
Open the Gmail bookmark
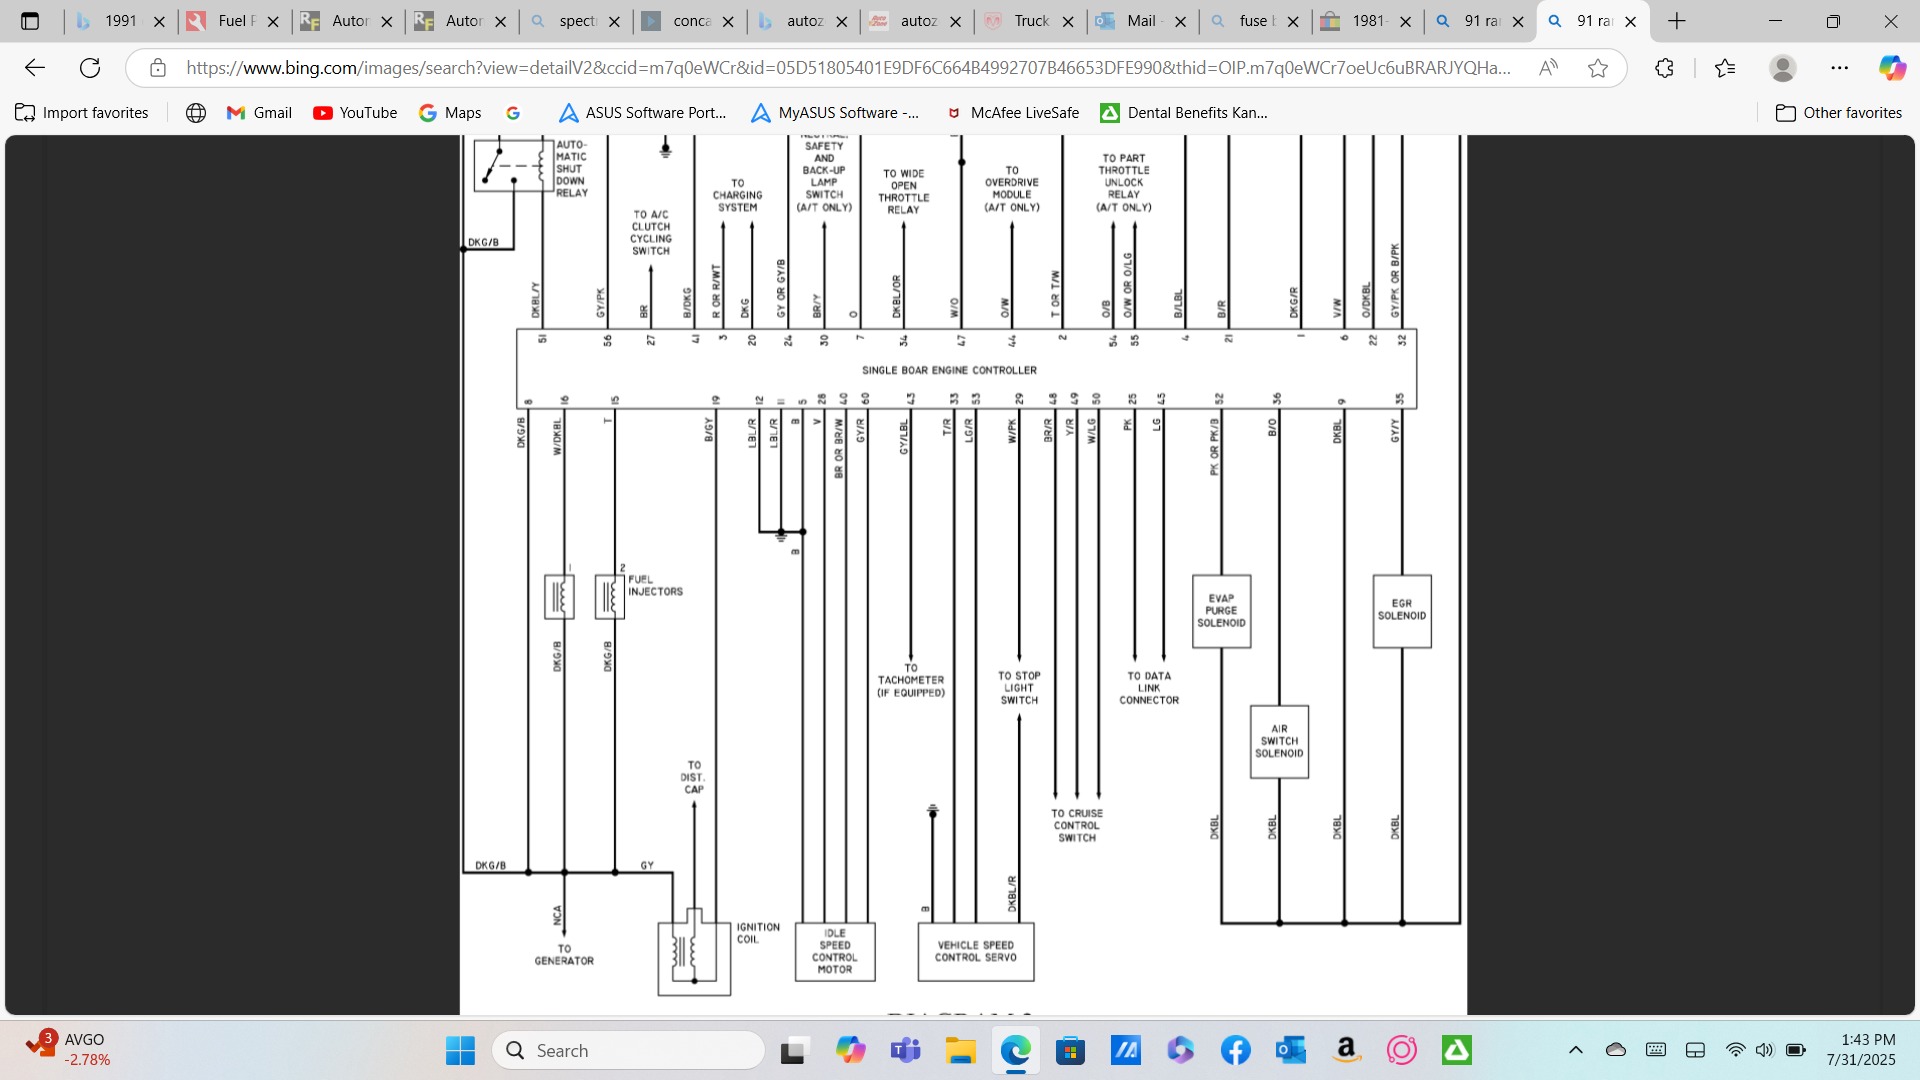pos(259,113)
